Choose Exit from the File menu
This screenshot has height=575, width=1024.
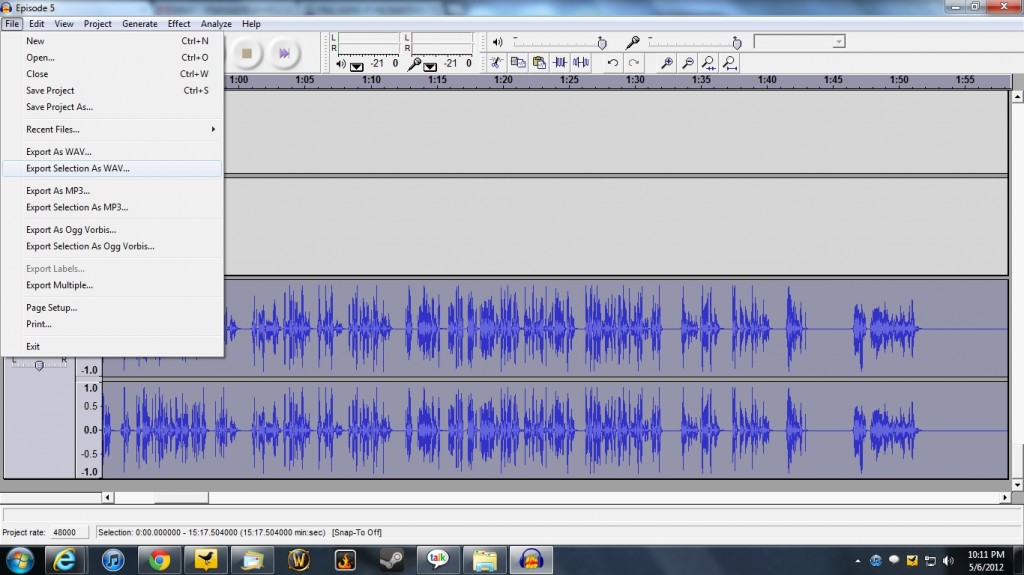click(x=112, y=346)
